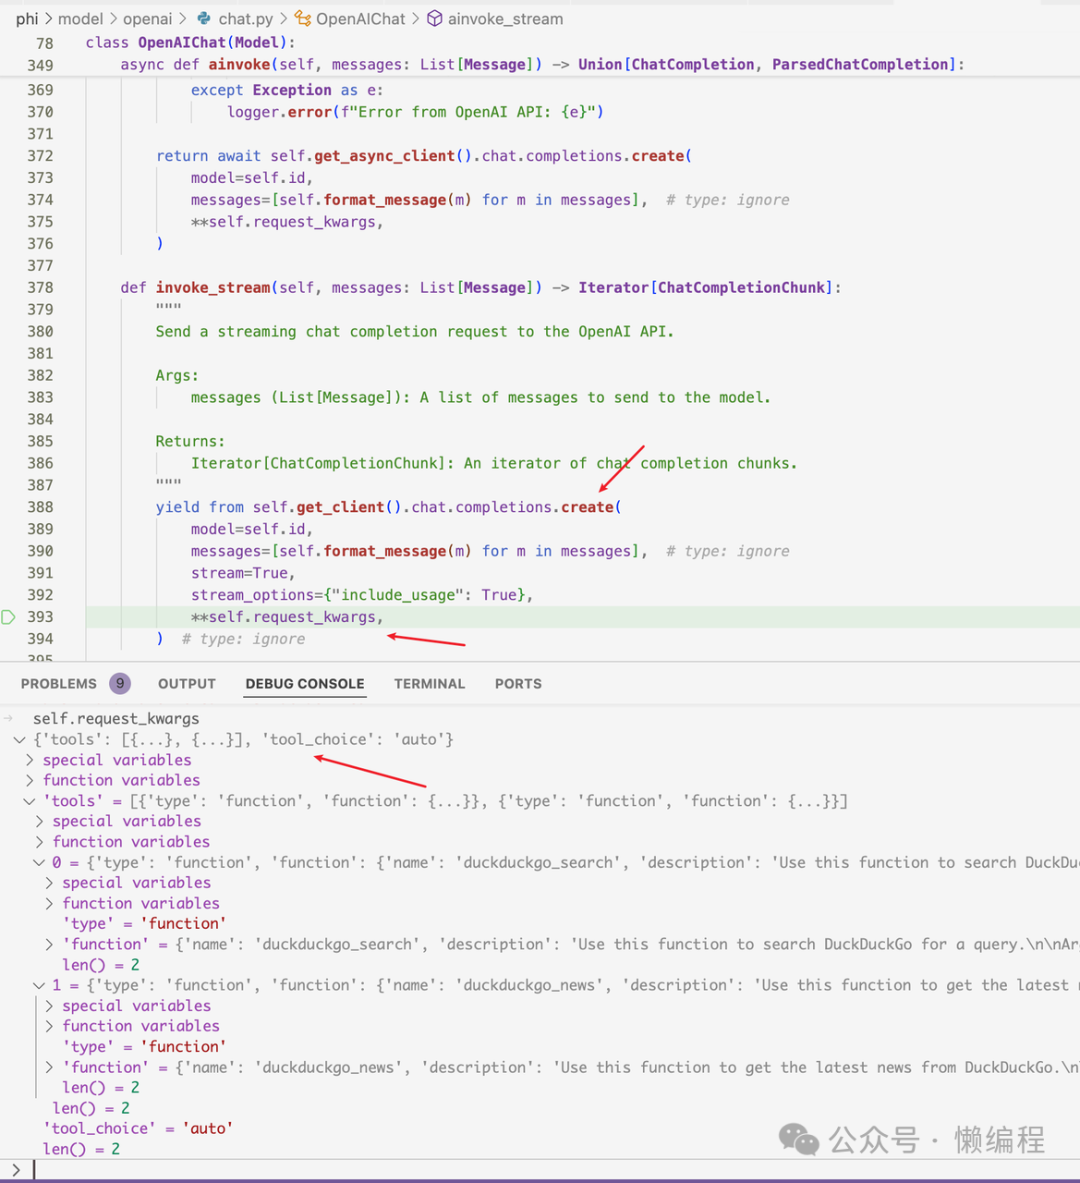Click the problems count badge showing 9
Screen dimensions: 1080x1183
coord(120,683)
